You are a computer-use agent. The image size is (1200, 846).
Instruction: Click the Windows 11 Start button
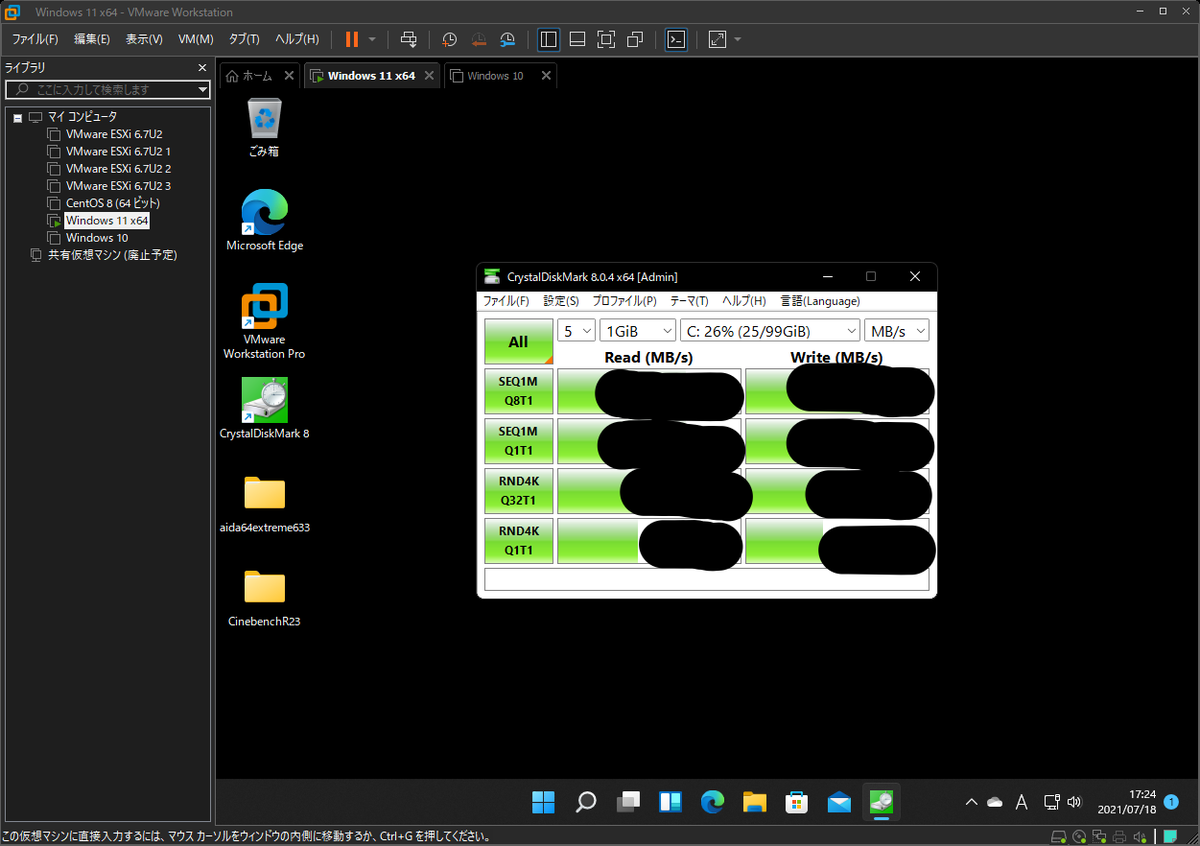point(543,801)
